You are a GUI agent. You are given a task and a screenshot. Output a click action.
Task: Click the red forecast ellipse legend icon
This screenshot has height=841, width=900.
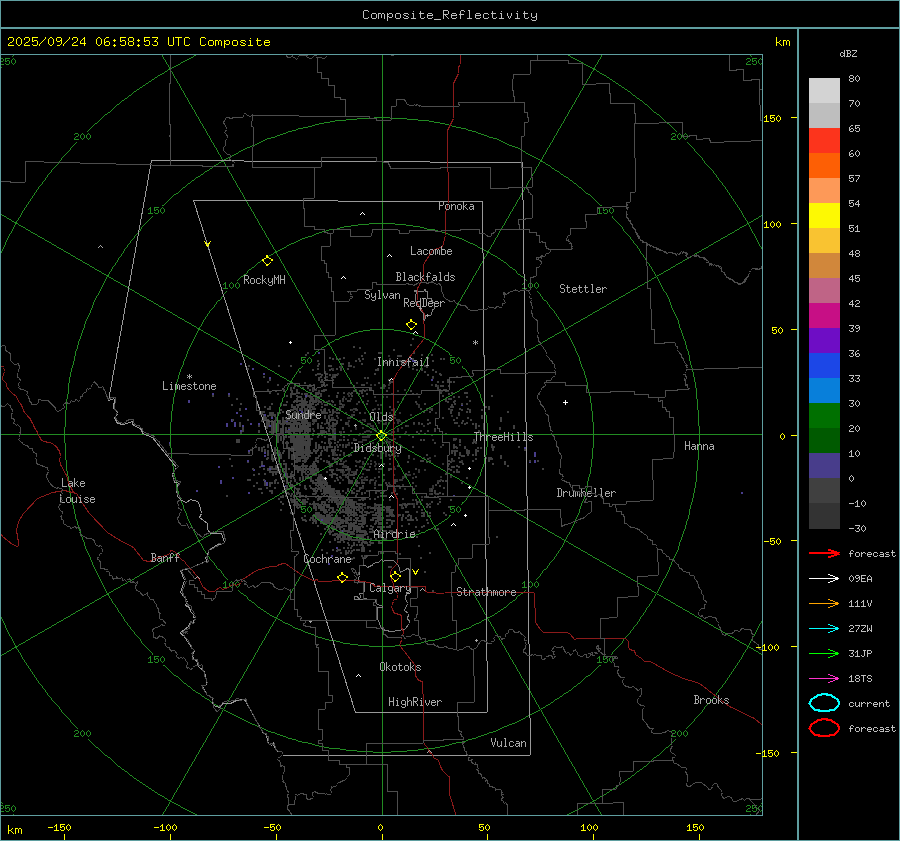(x=824, y=728)
